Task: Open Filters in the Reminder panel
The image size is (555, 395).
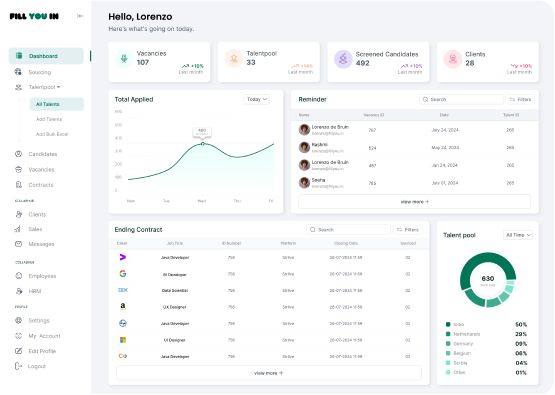Action: coord(520,99)
